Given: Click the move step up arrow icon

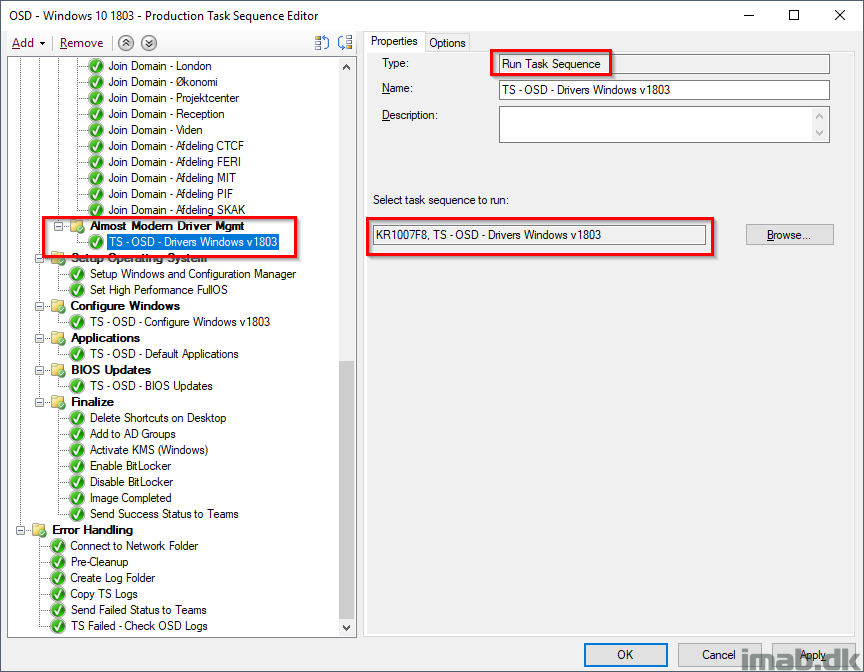Looking at the screenshot, I should point(126,43).
